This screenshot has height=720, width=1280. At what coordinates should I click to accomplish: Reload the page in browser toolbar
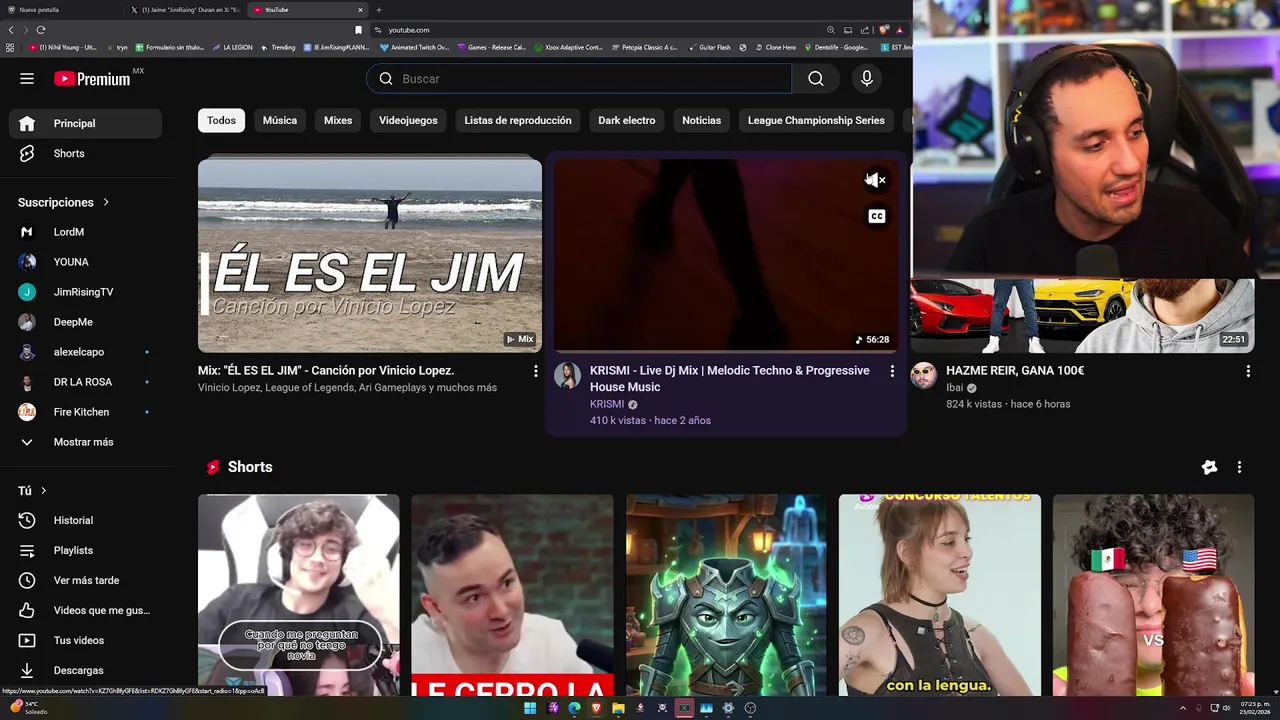40,30
